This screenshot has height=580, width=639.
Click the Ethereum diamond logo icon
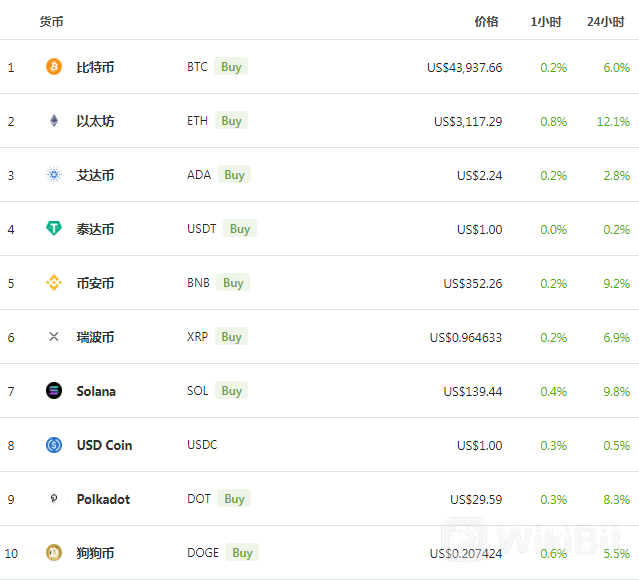(x=54, y=121)
